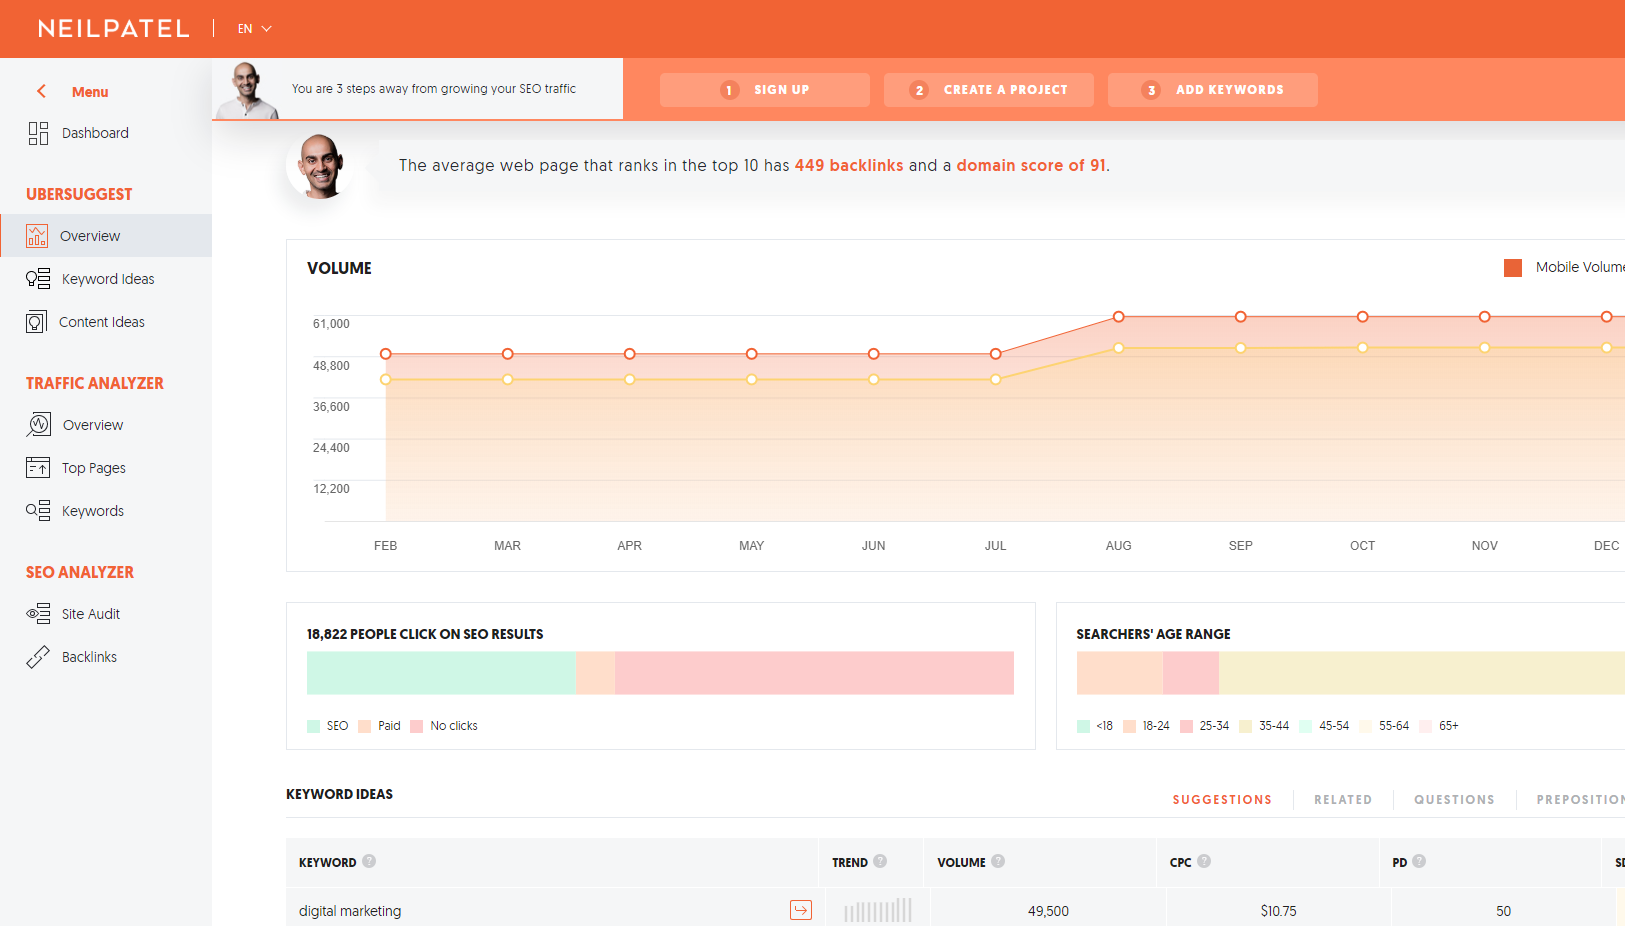Screen dimensions: 1625x926
Task: Toggle Mobile Volume legend swatch
Action: click(1513, 268)
